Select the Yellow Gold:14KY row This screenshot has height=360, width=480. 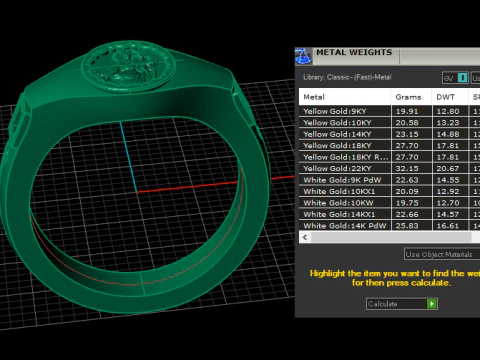pyautogui.click(x=389, y=134)
